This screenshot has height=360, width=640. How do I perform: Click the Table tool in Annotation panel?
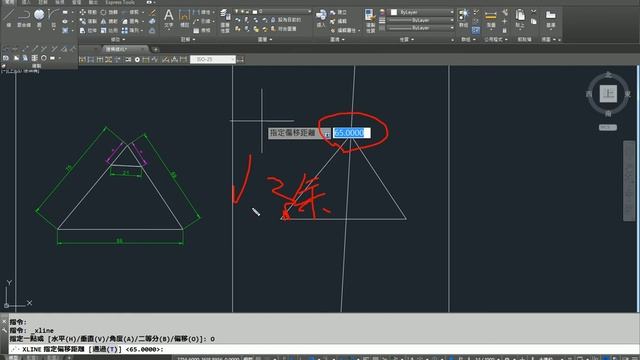(202, 31)
